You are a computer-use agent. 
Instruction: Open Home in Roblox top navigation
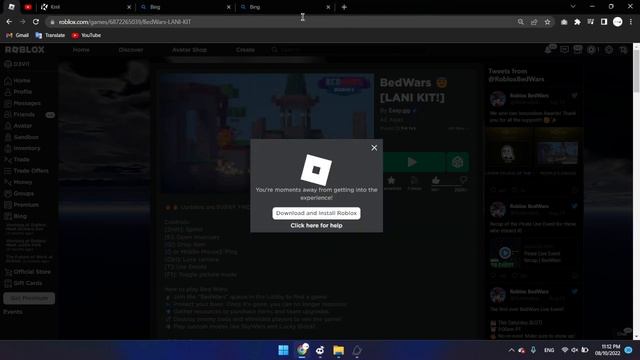[x=81, y=50]
